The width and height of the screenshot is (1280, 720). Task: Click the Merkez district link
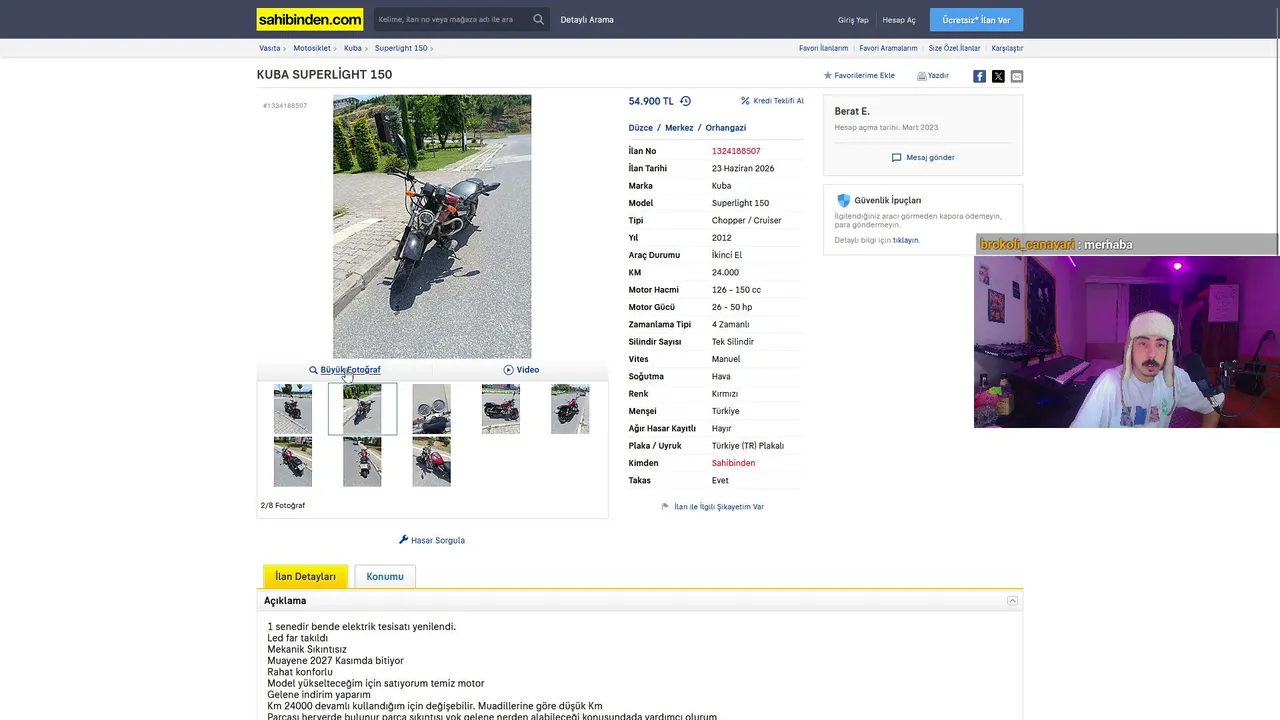679,128
